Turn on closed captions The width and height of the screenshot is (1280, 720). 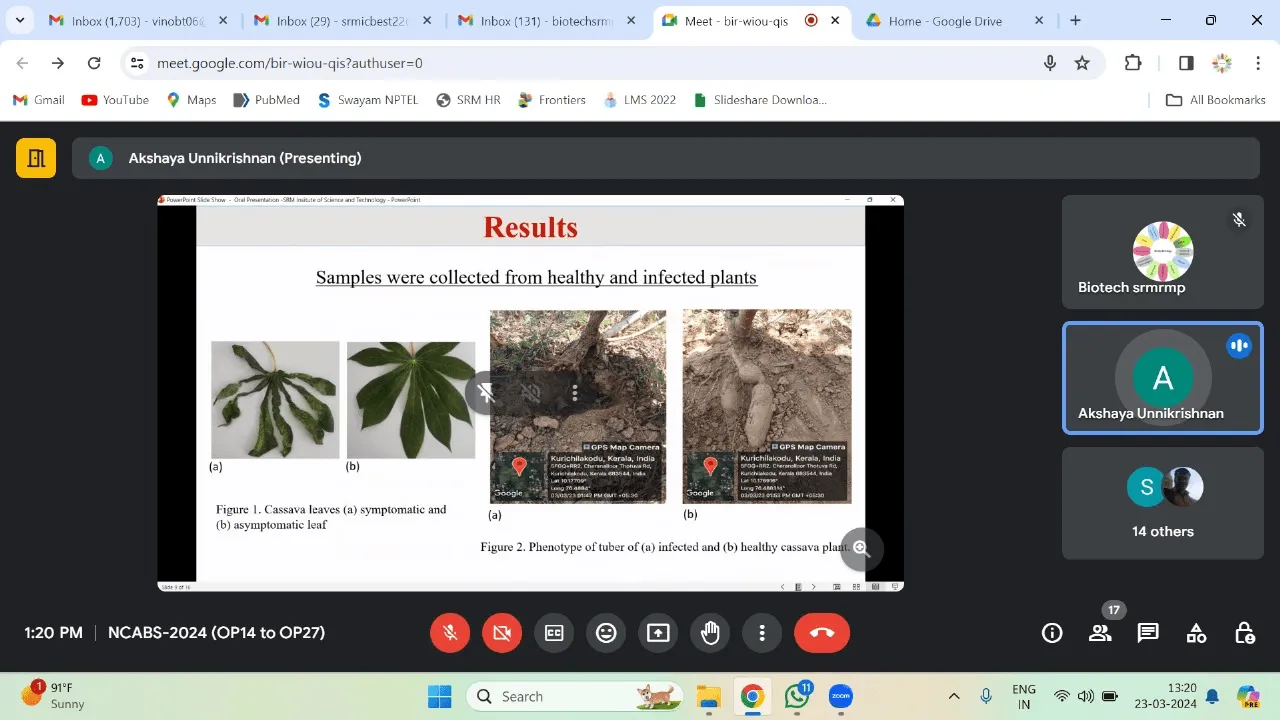click(x=554, y=632)
